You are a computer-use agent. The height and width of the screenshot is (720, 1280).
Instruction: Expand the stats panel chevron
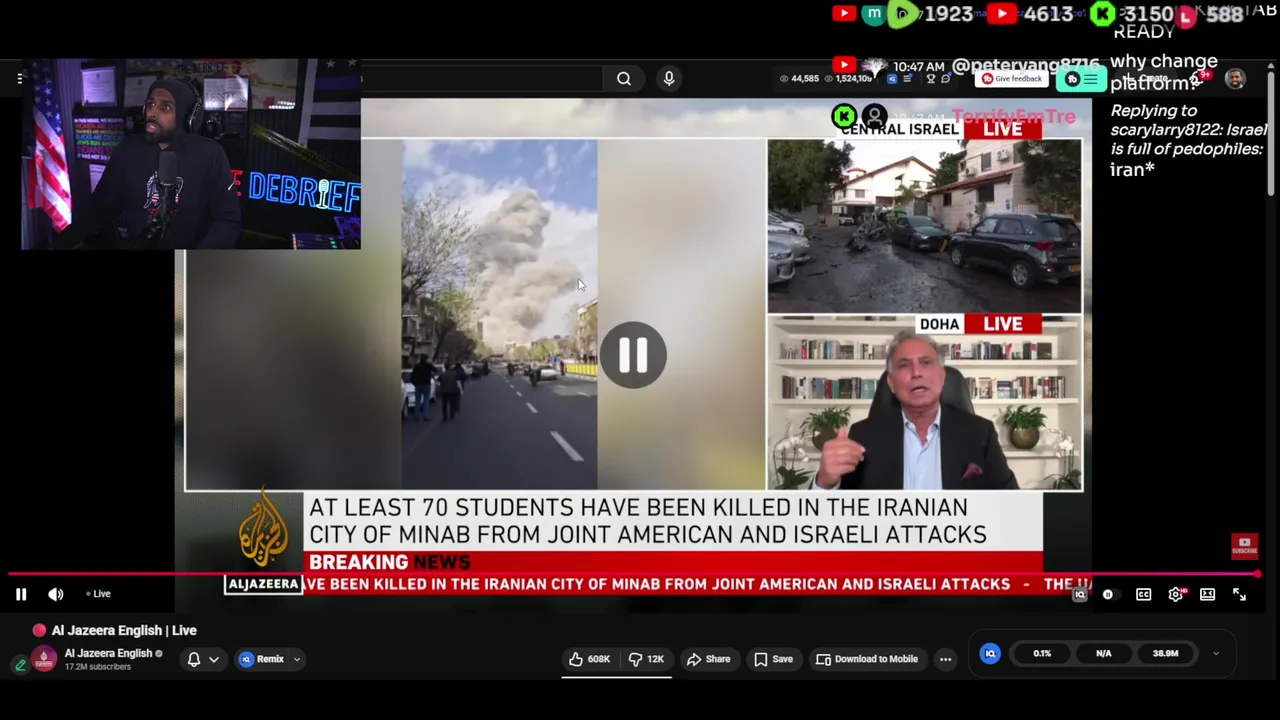tap(1216, 654)
